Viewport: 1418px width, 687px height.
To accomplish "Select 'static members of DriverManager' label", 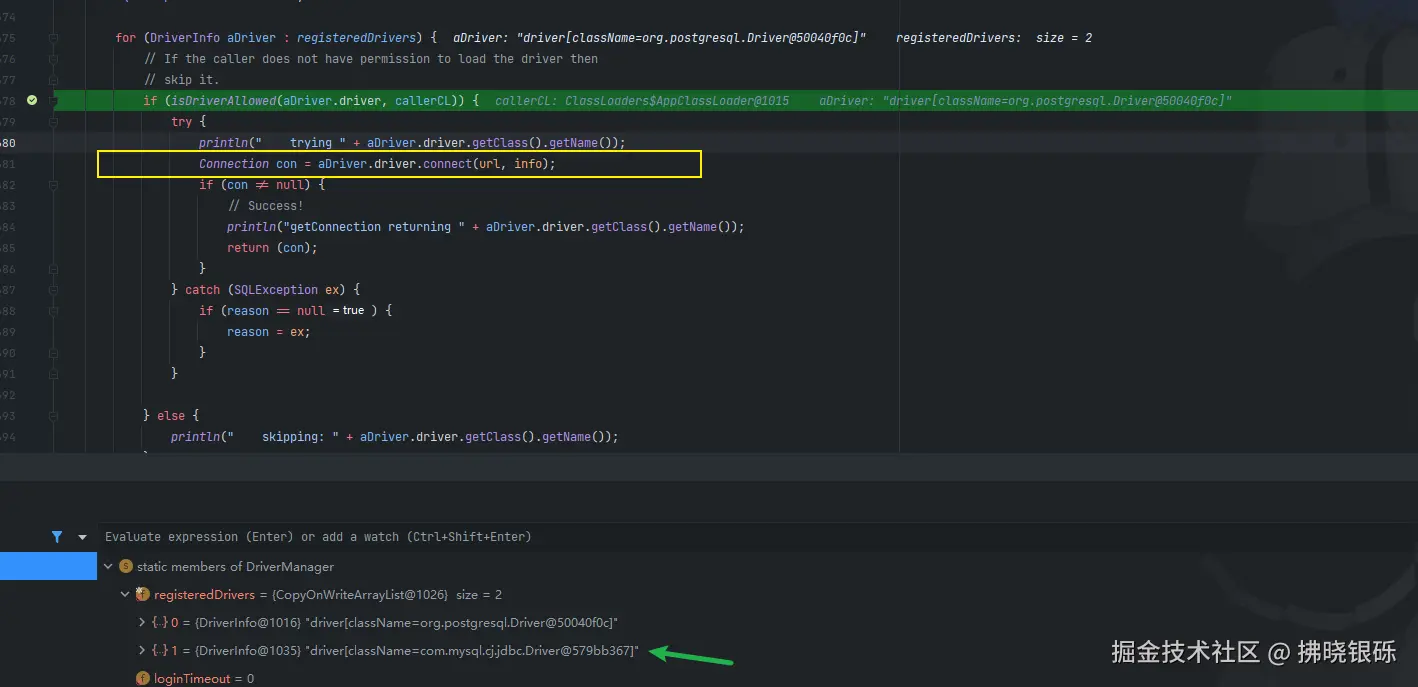I will (235, 566).
